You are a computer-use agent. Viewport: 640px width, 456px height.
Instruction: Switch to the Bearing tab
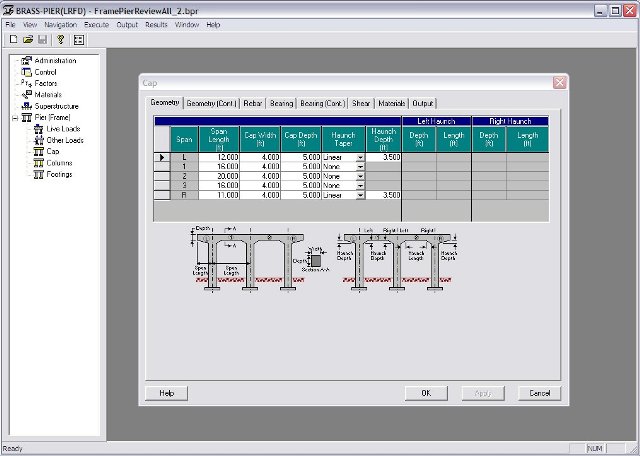click(x=281, y=104)
